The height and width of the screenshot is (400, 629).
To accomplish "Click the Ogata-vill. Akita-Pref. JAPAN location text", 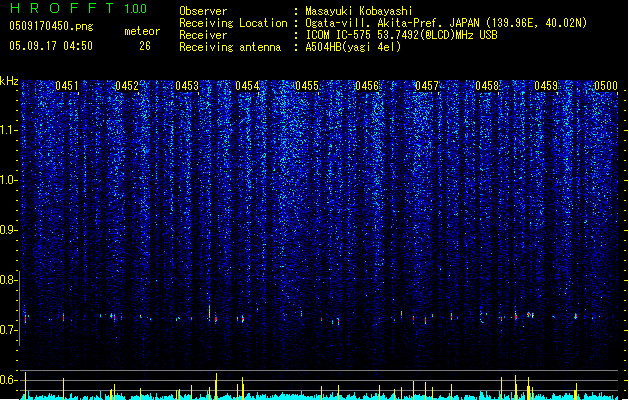I will click(x=446, y=23).
